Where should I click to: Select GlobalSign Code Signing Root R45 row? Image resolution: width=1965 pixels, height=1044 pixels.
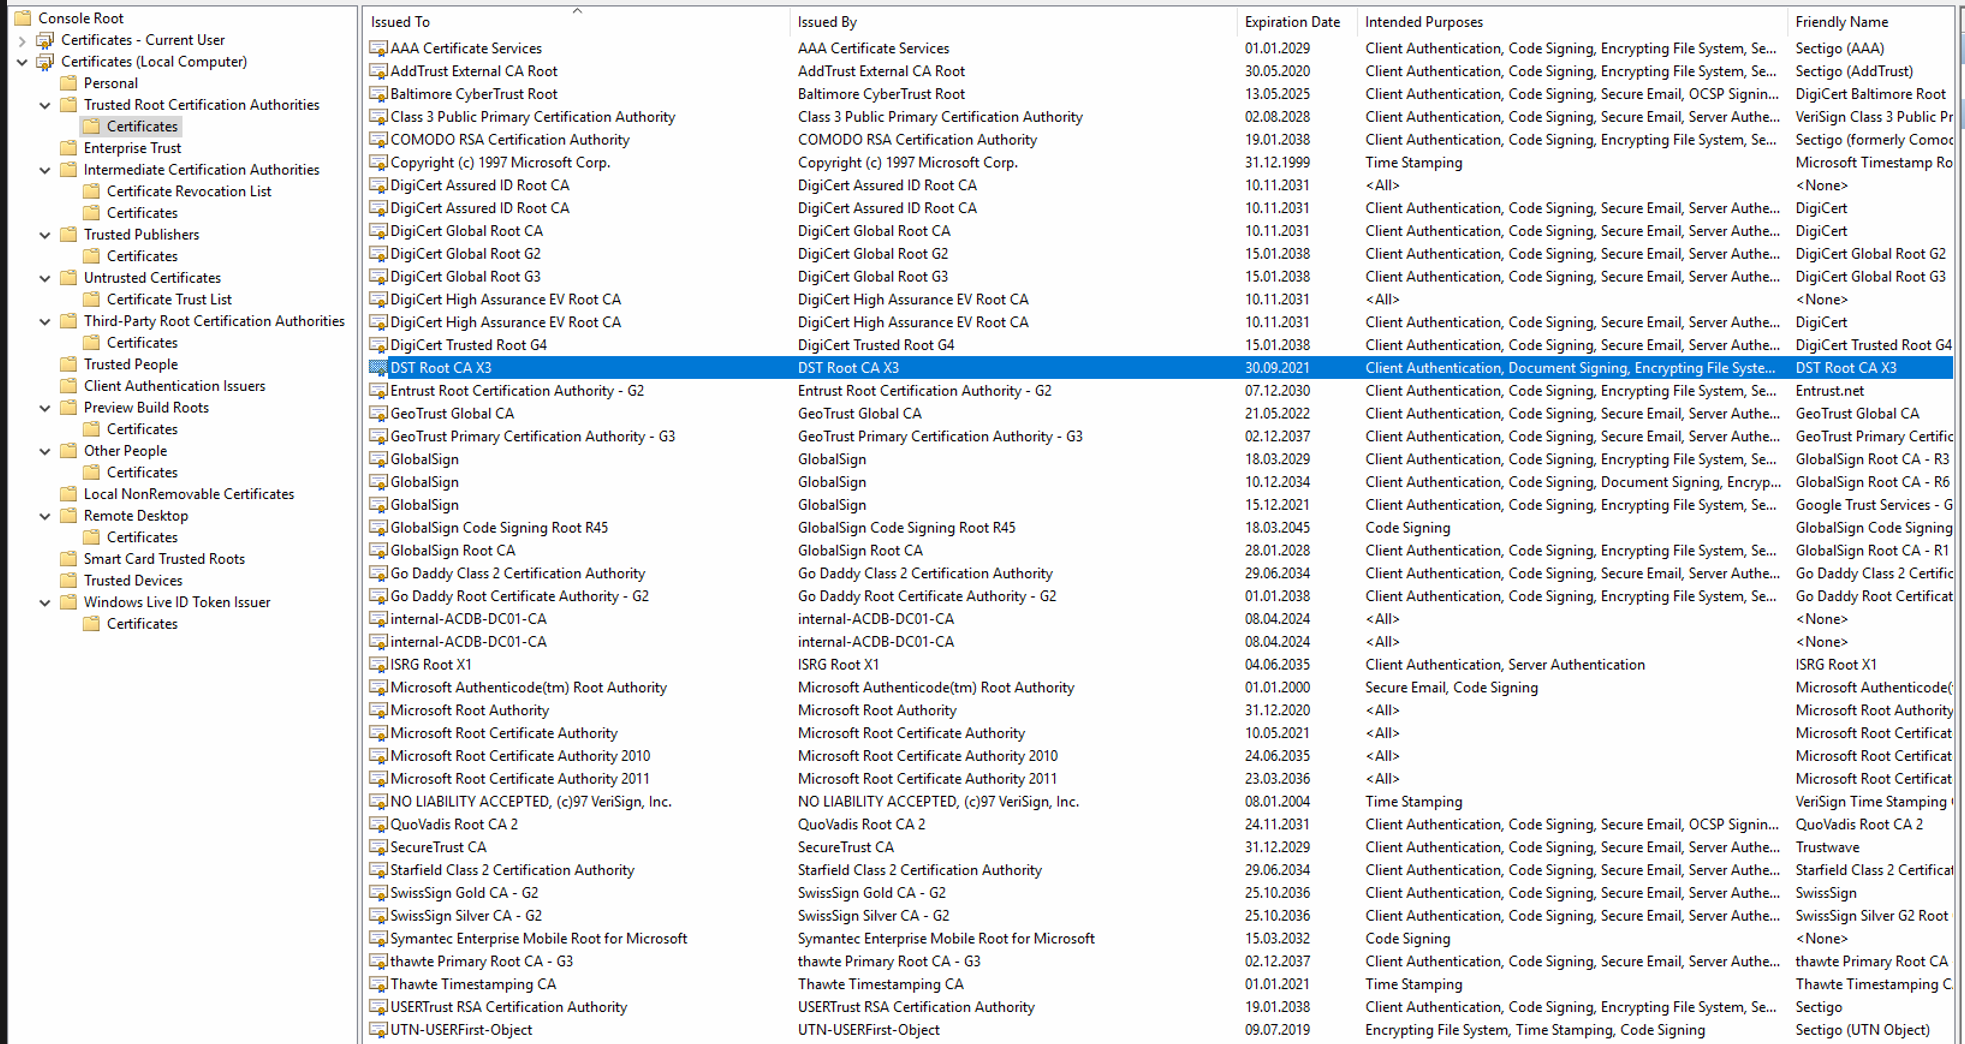pyautogui.click(x=1160, y=528)
